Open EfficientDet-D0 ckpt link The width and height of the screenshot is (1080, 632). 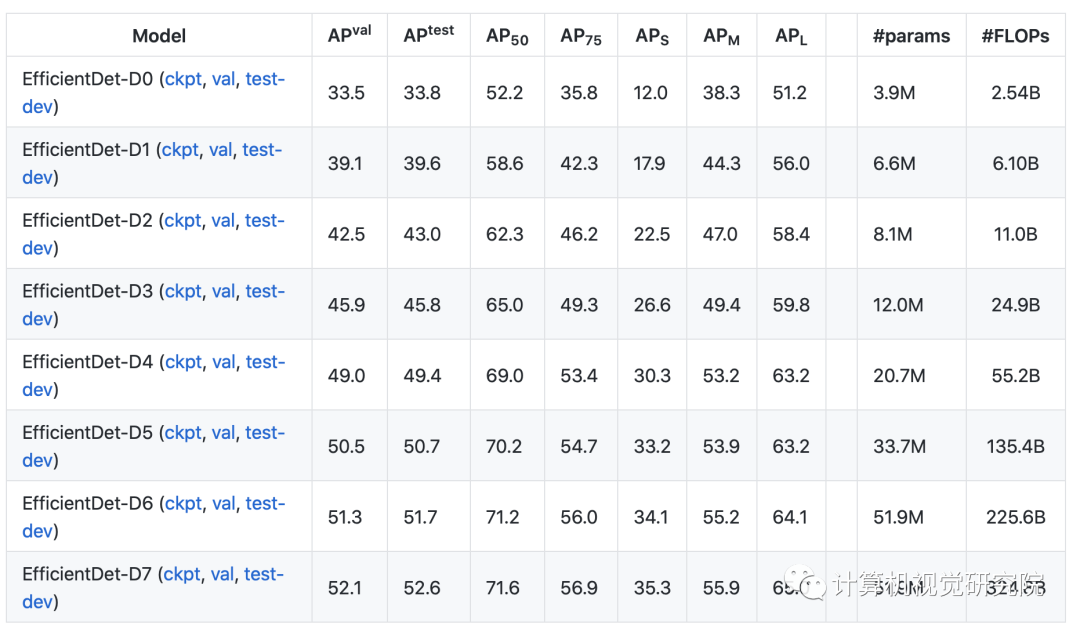(x=183, y=79)
